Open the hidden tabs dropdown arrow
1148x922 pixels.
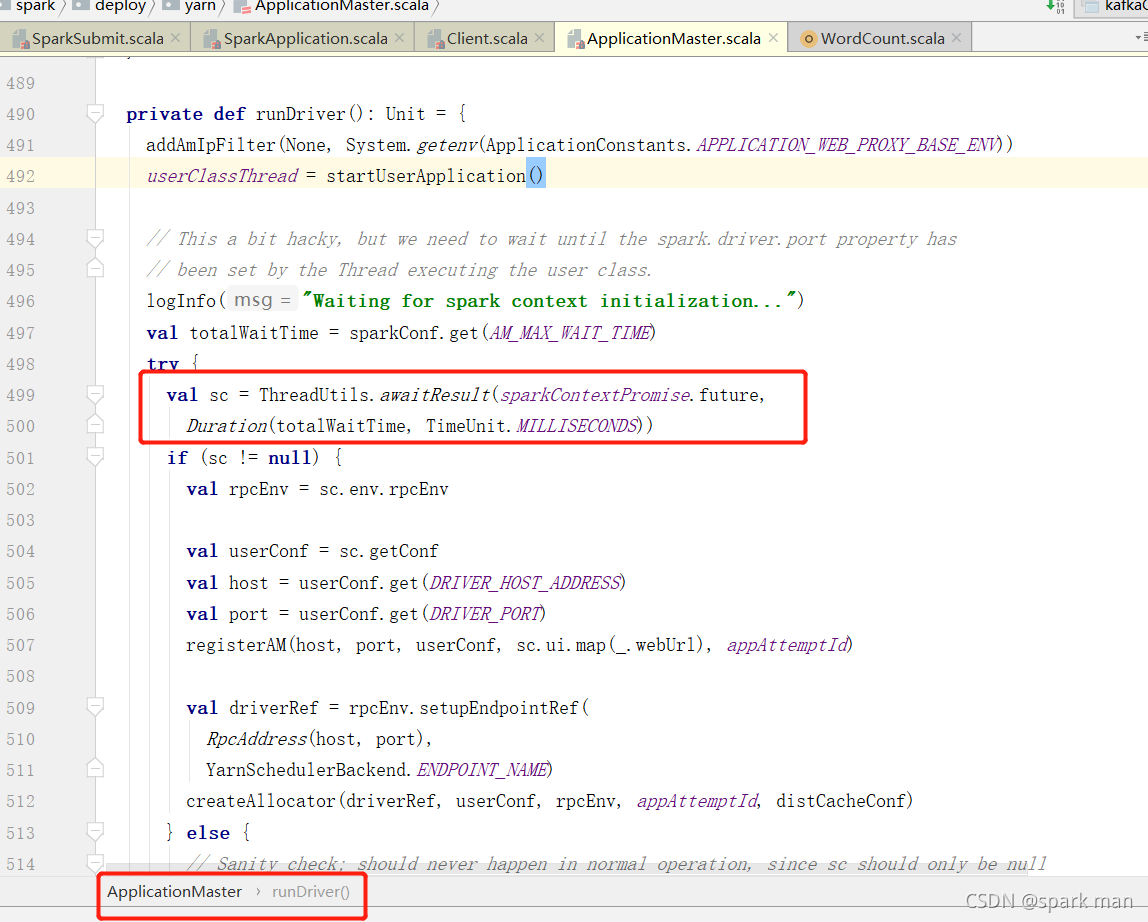coord(1141,37)
